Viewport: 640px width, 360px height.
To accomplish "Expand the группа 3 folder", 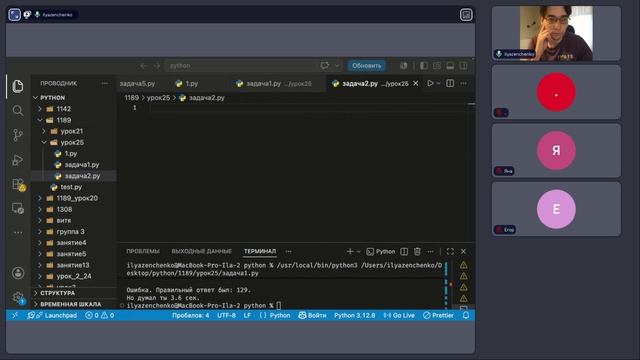I will click(70, 231).
